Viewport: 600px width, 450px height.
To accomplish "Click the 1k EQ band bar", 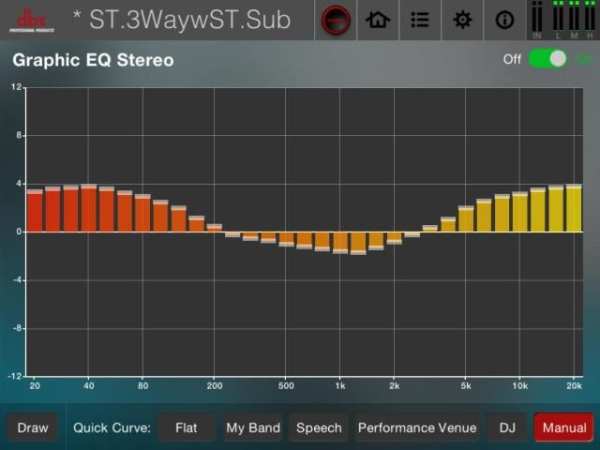I will point(340,243).
